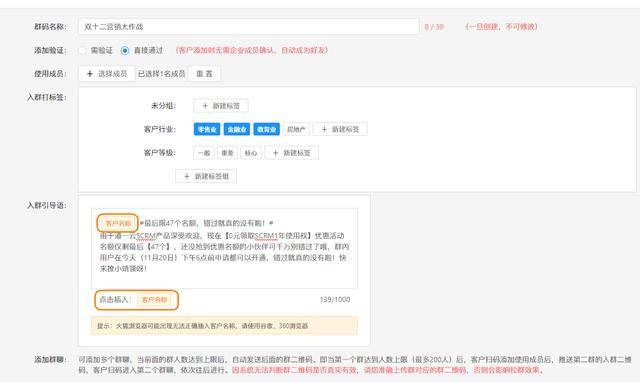Select the 核心 customer level tag
The width and height of the screenshot is (640, 382).
tap(251, 153)
